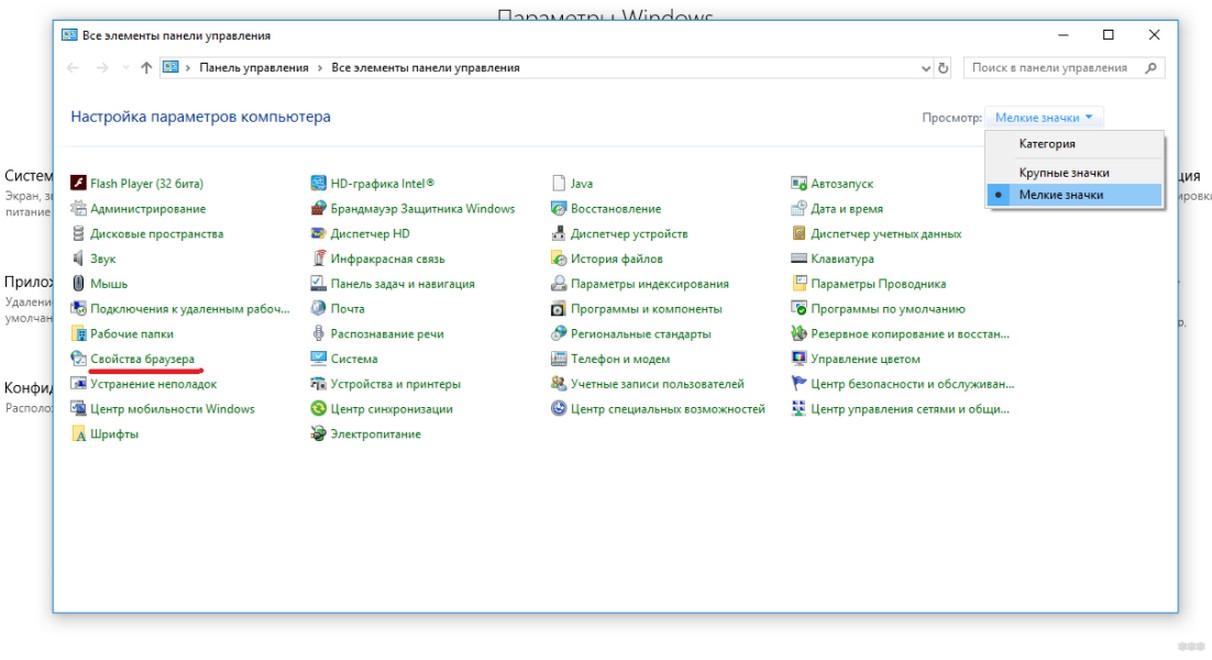Open Панель задач и навигация link
The width and height of the screenshot is (1212, 660).
pyautogui.click(x=403, y=284)
